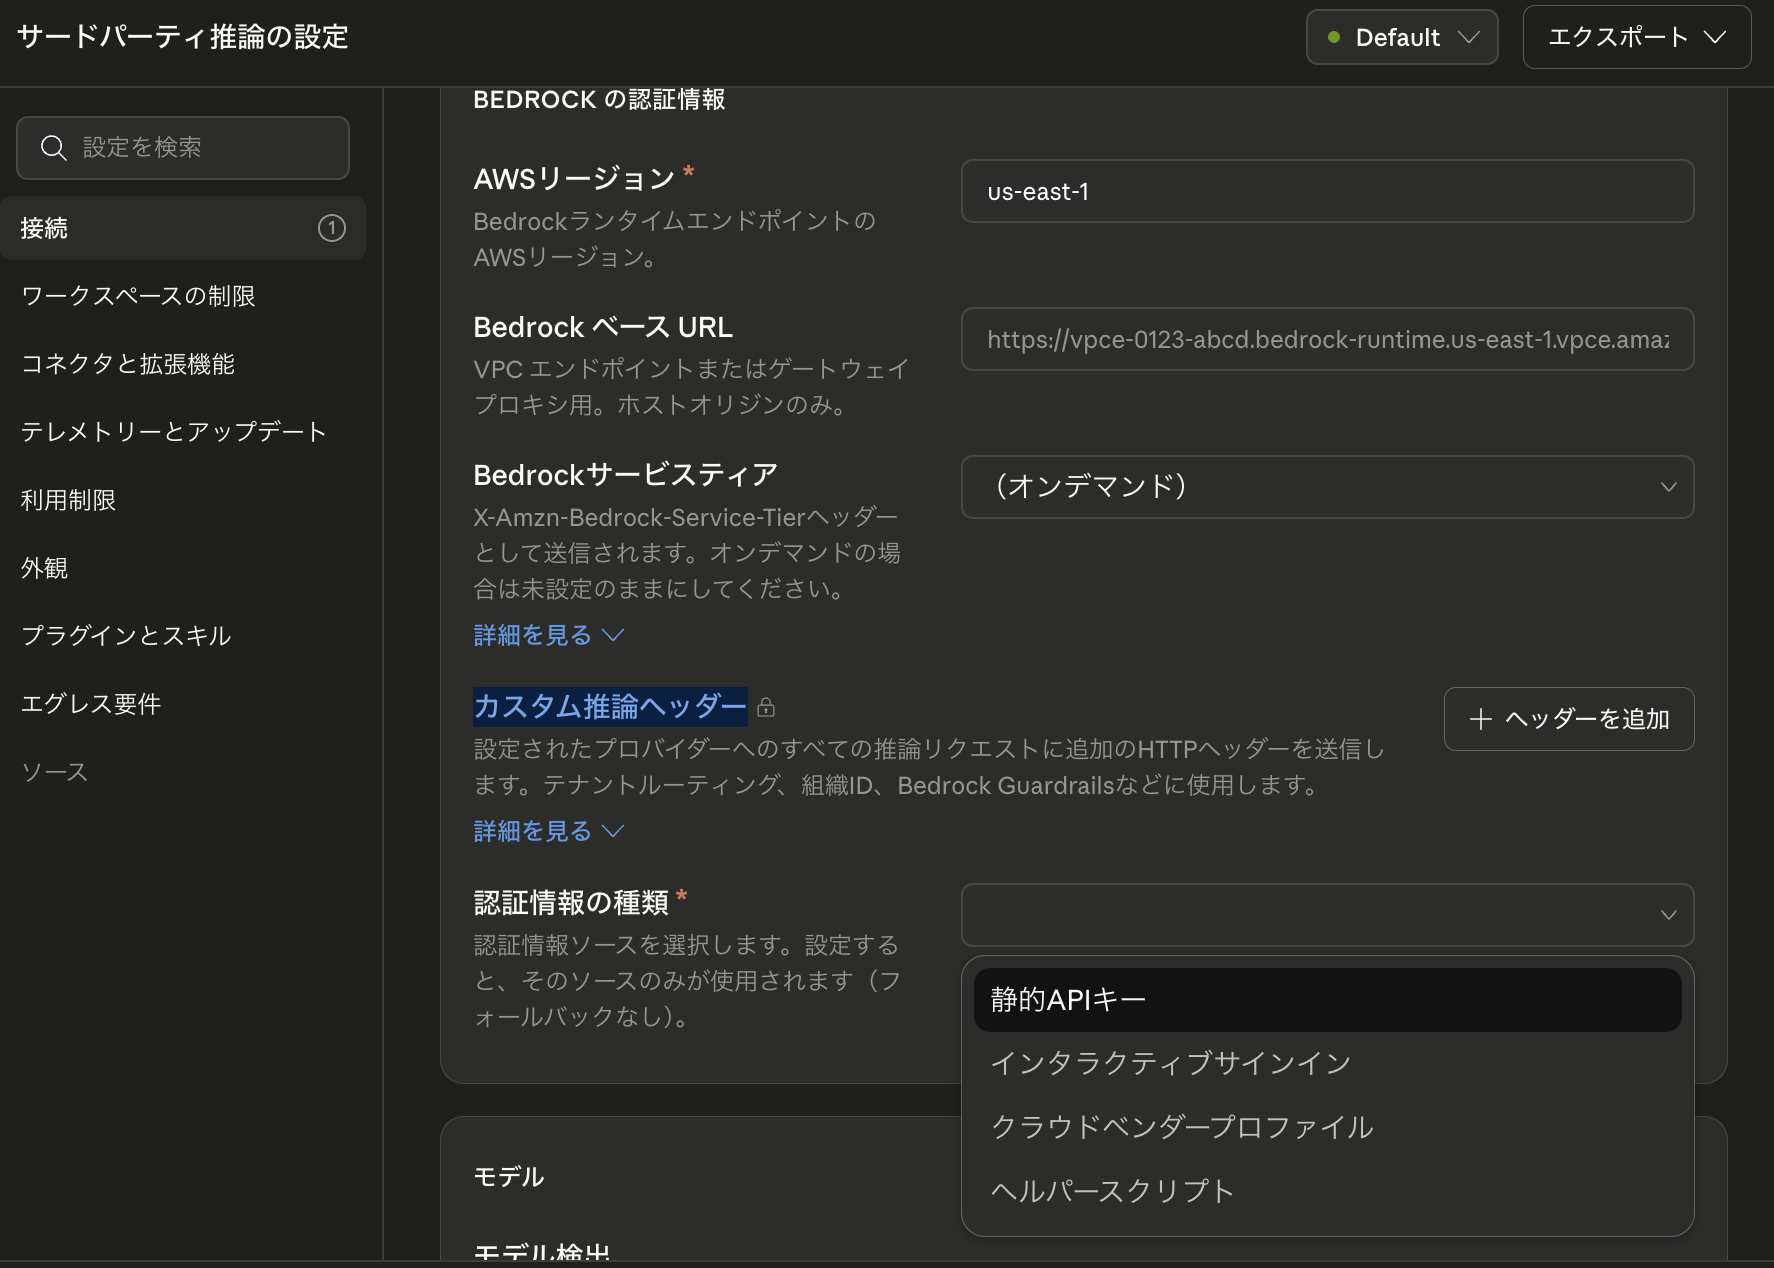This screenshot has height=1268, width=1774.
Task: Open the エクスポート dropdown menu
Action: coord(1637,38)
